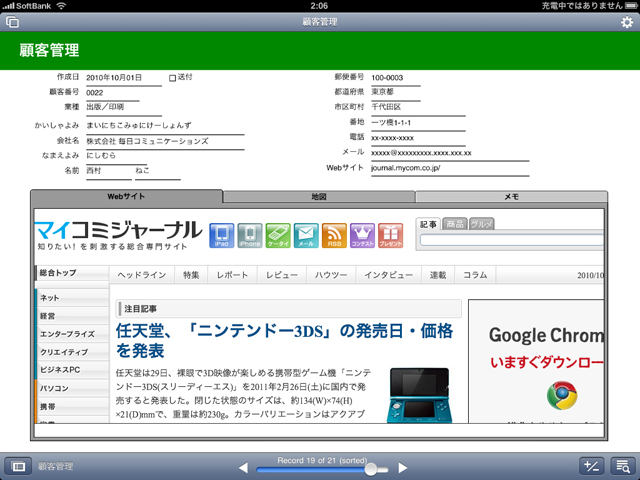Tap the 都道府県 field 東京都
Image resolution: width=640 pixels, height=480 pixels.
(x=396, y=92)
